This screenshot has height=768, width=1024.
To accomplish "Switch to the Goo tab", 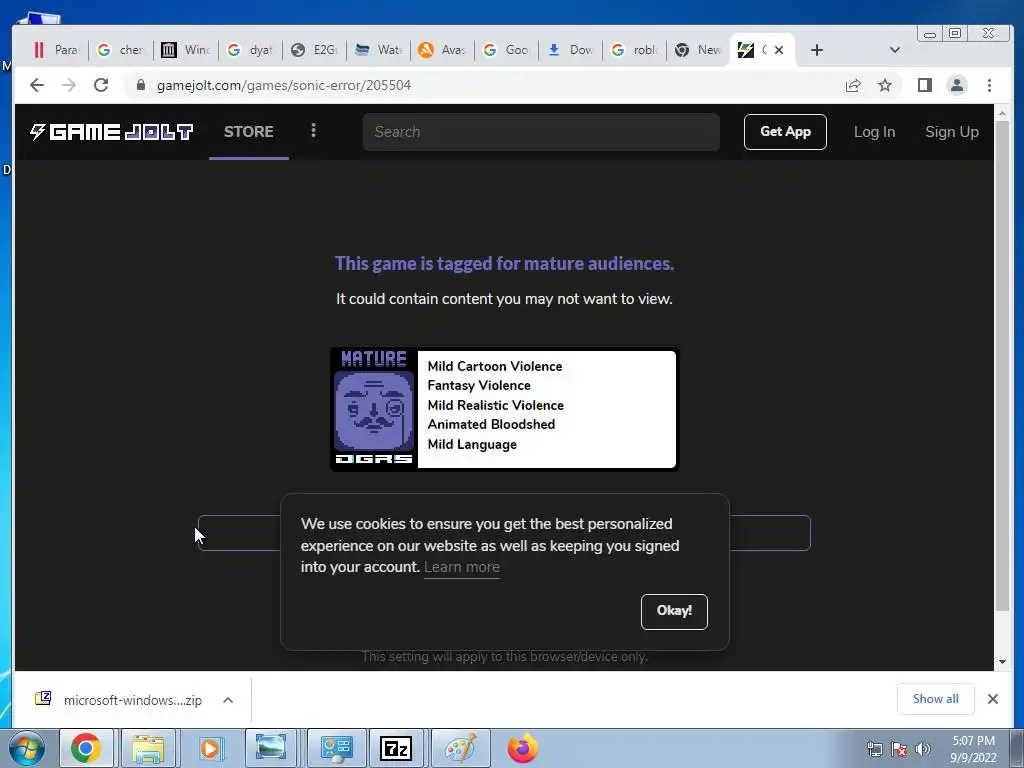I will point(506,50).
